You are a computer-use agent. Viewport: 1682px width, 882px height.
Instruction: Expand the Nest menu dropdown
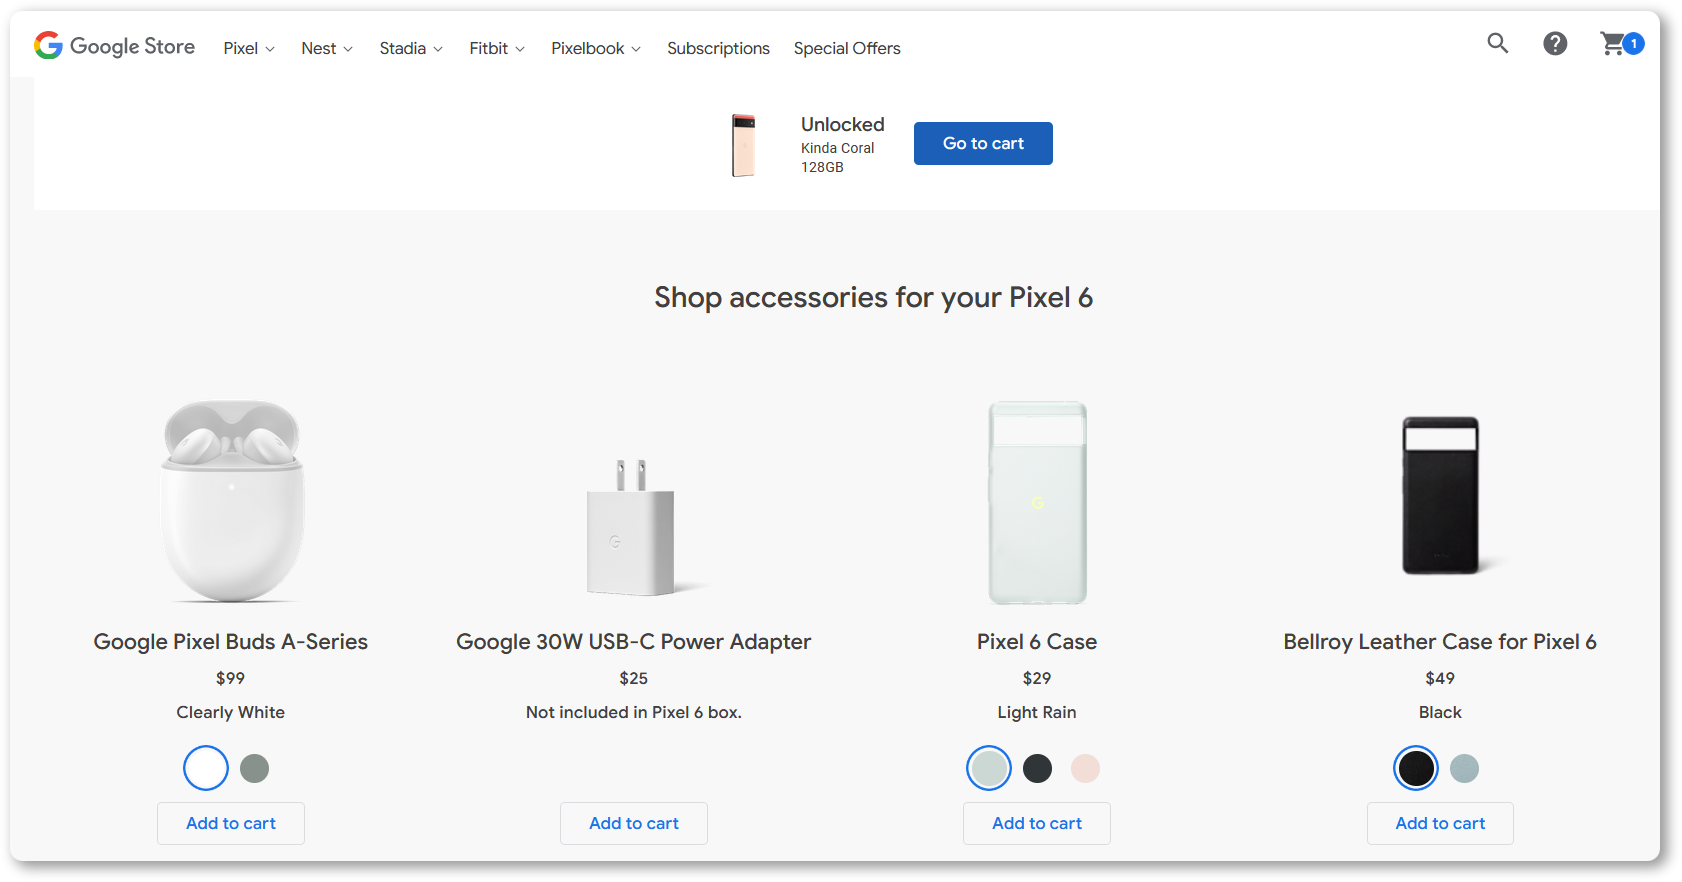(327, 48)
